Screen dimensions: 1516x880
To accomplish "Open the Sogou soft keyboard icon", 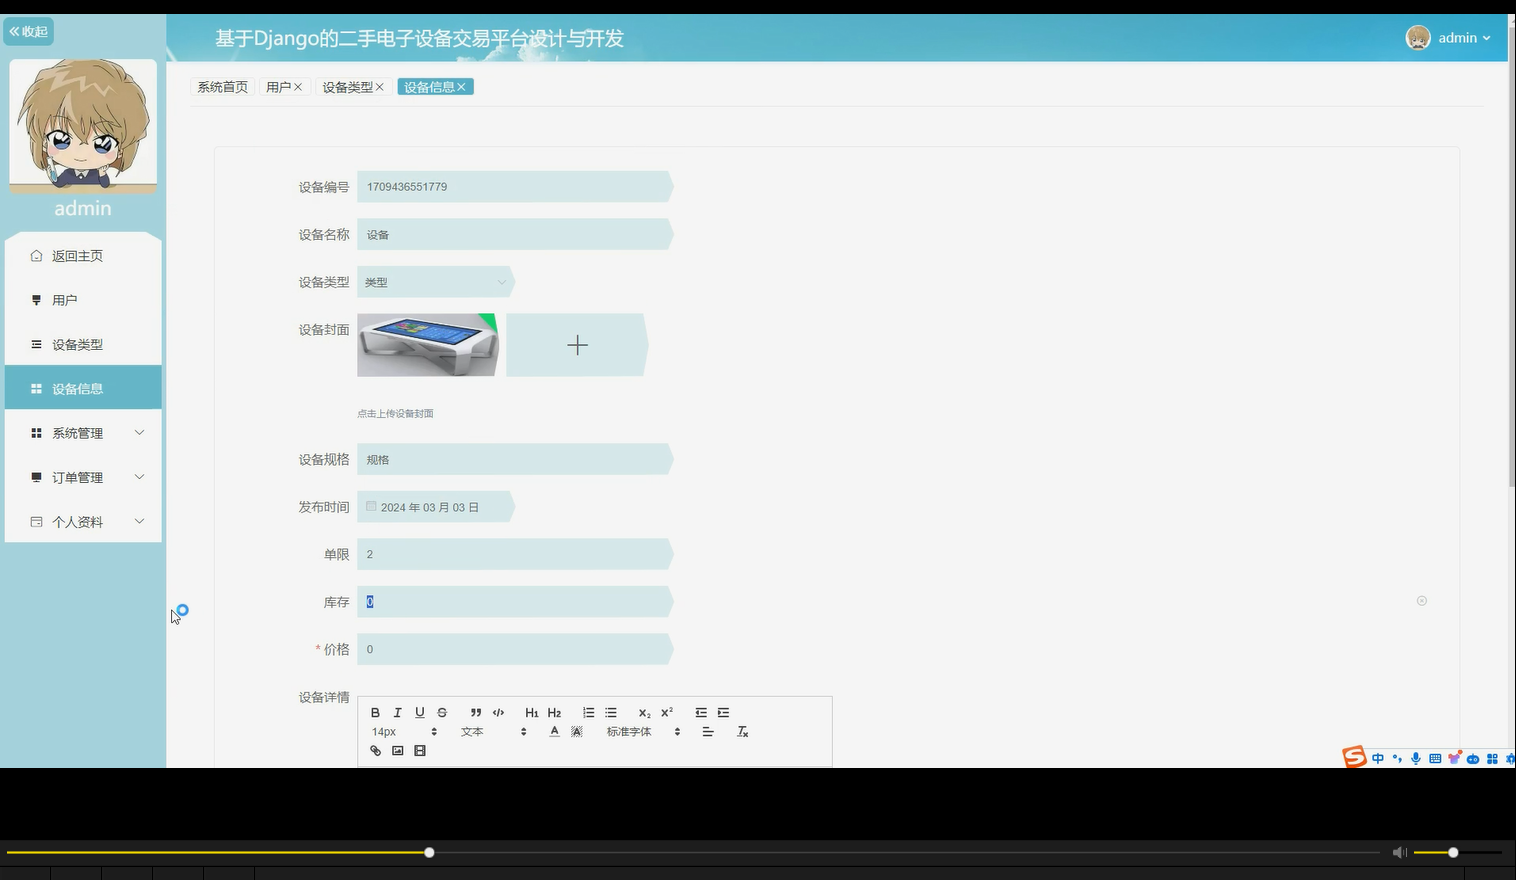I will point(1435,759).
